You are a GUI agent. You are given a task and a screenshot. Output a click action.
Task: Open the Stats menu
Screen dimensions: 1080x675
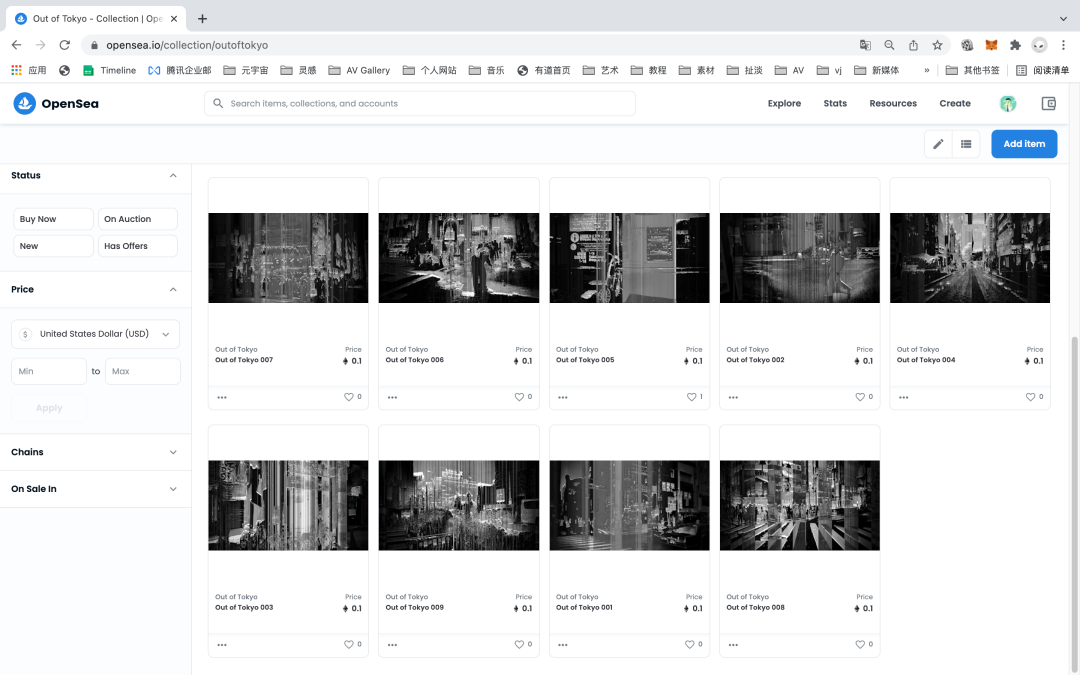click(835, 103)
